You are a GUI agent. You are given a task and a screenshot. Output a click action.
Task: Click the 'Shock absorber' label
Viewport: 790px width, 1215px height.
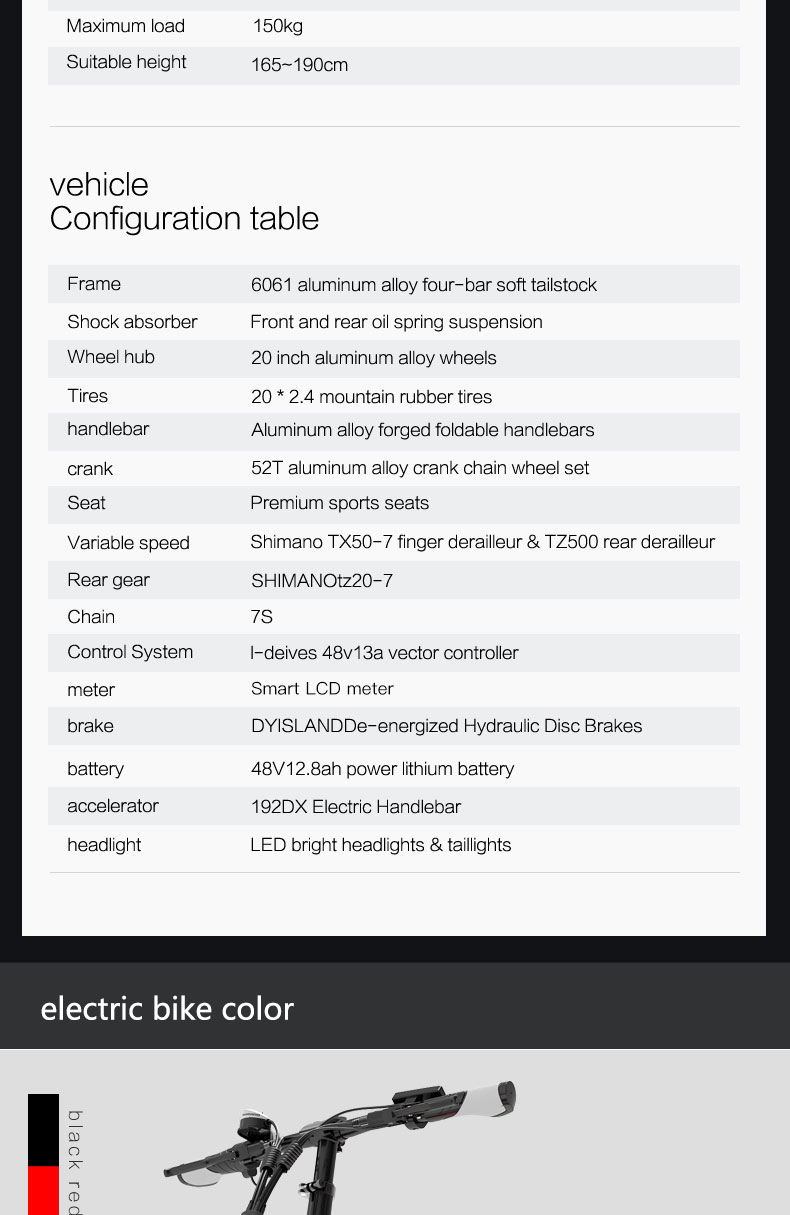click(132, 322)
